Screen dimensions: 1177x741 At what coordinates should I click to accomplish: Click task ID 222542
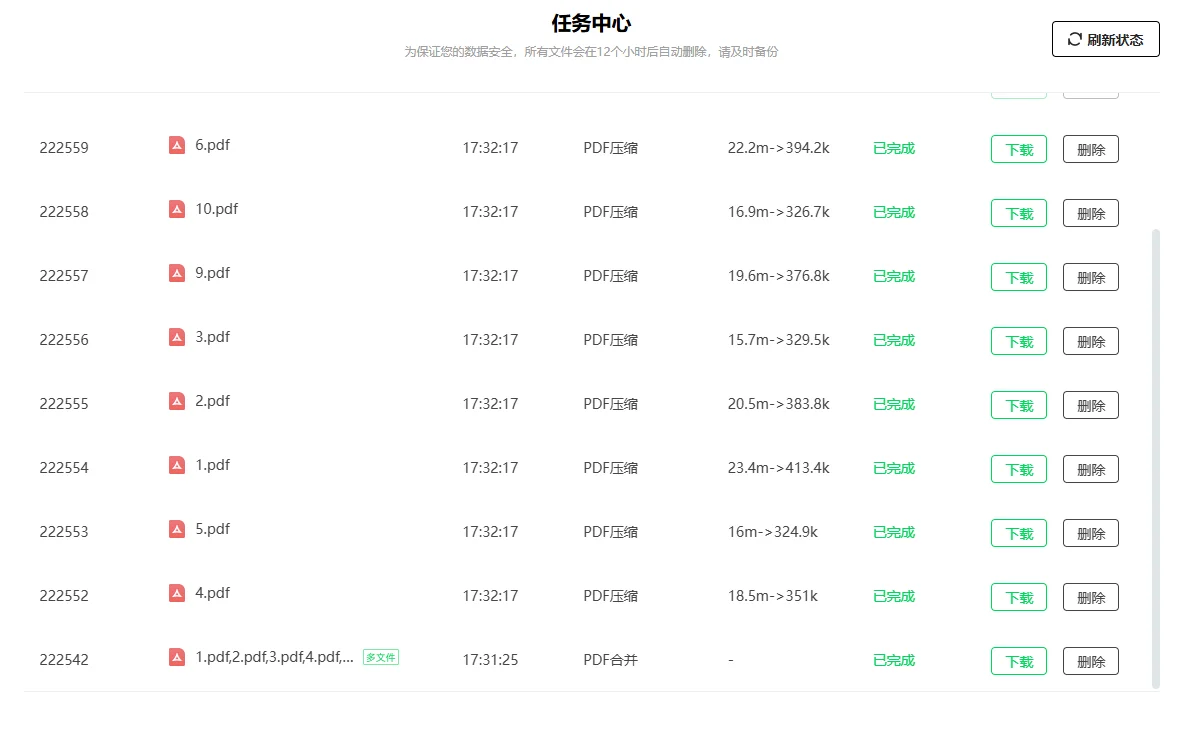point(64,660)
